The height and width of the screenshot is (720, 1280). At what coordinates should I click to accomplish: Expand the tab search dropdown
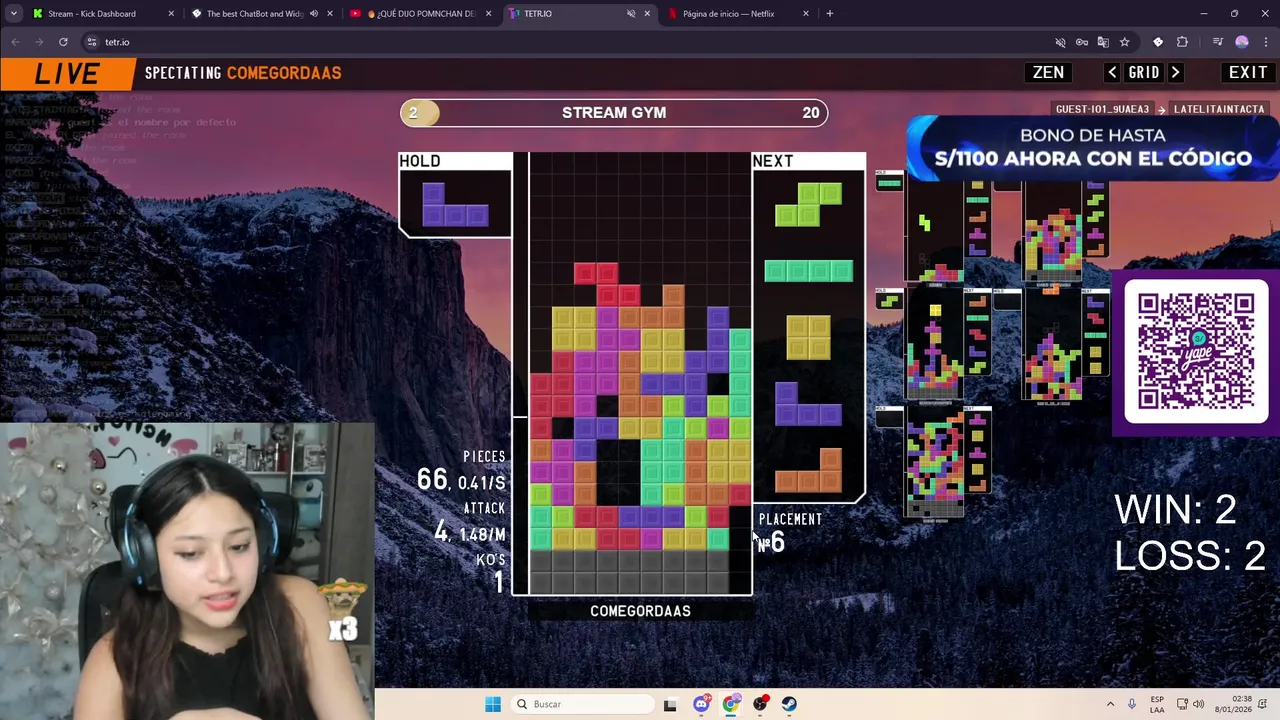coord(14,14)
